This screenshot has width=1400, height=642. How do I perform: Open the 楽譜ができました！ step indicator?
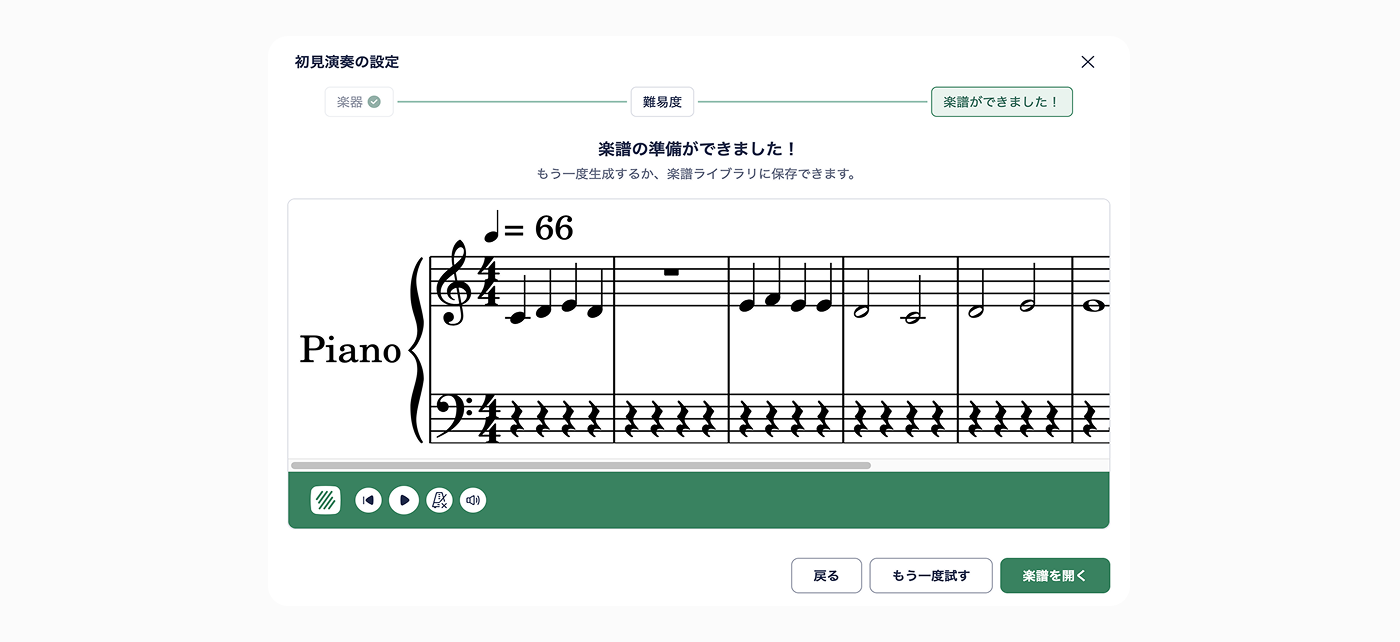[1001, 101]
